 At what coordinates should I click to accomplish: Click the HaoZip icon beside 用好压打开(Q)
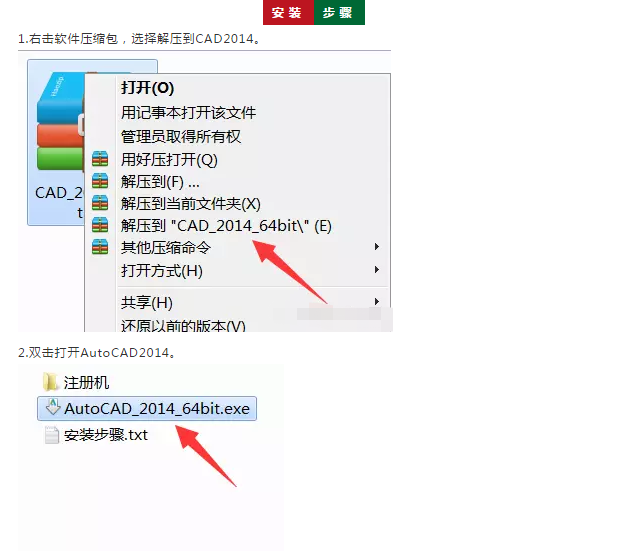point(100,159)
